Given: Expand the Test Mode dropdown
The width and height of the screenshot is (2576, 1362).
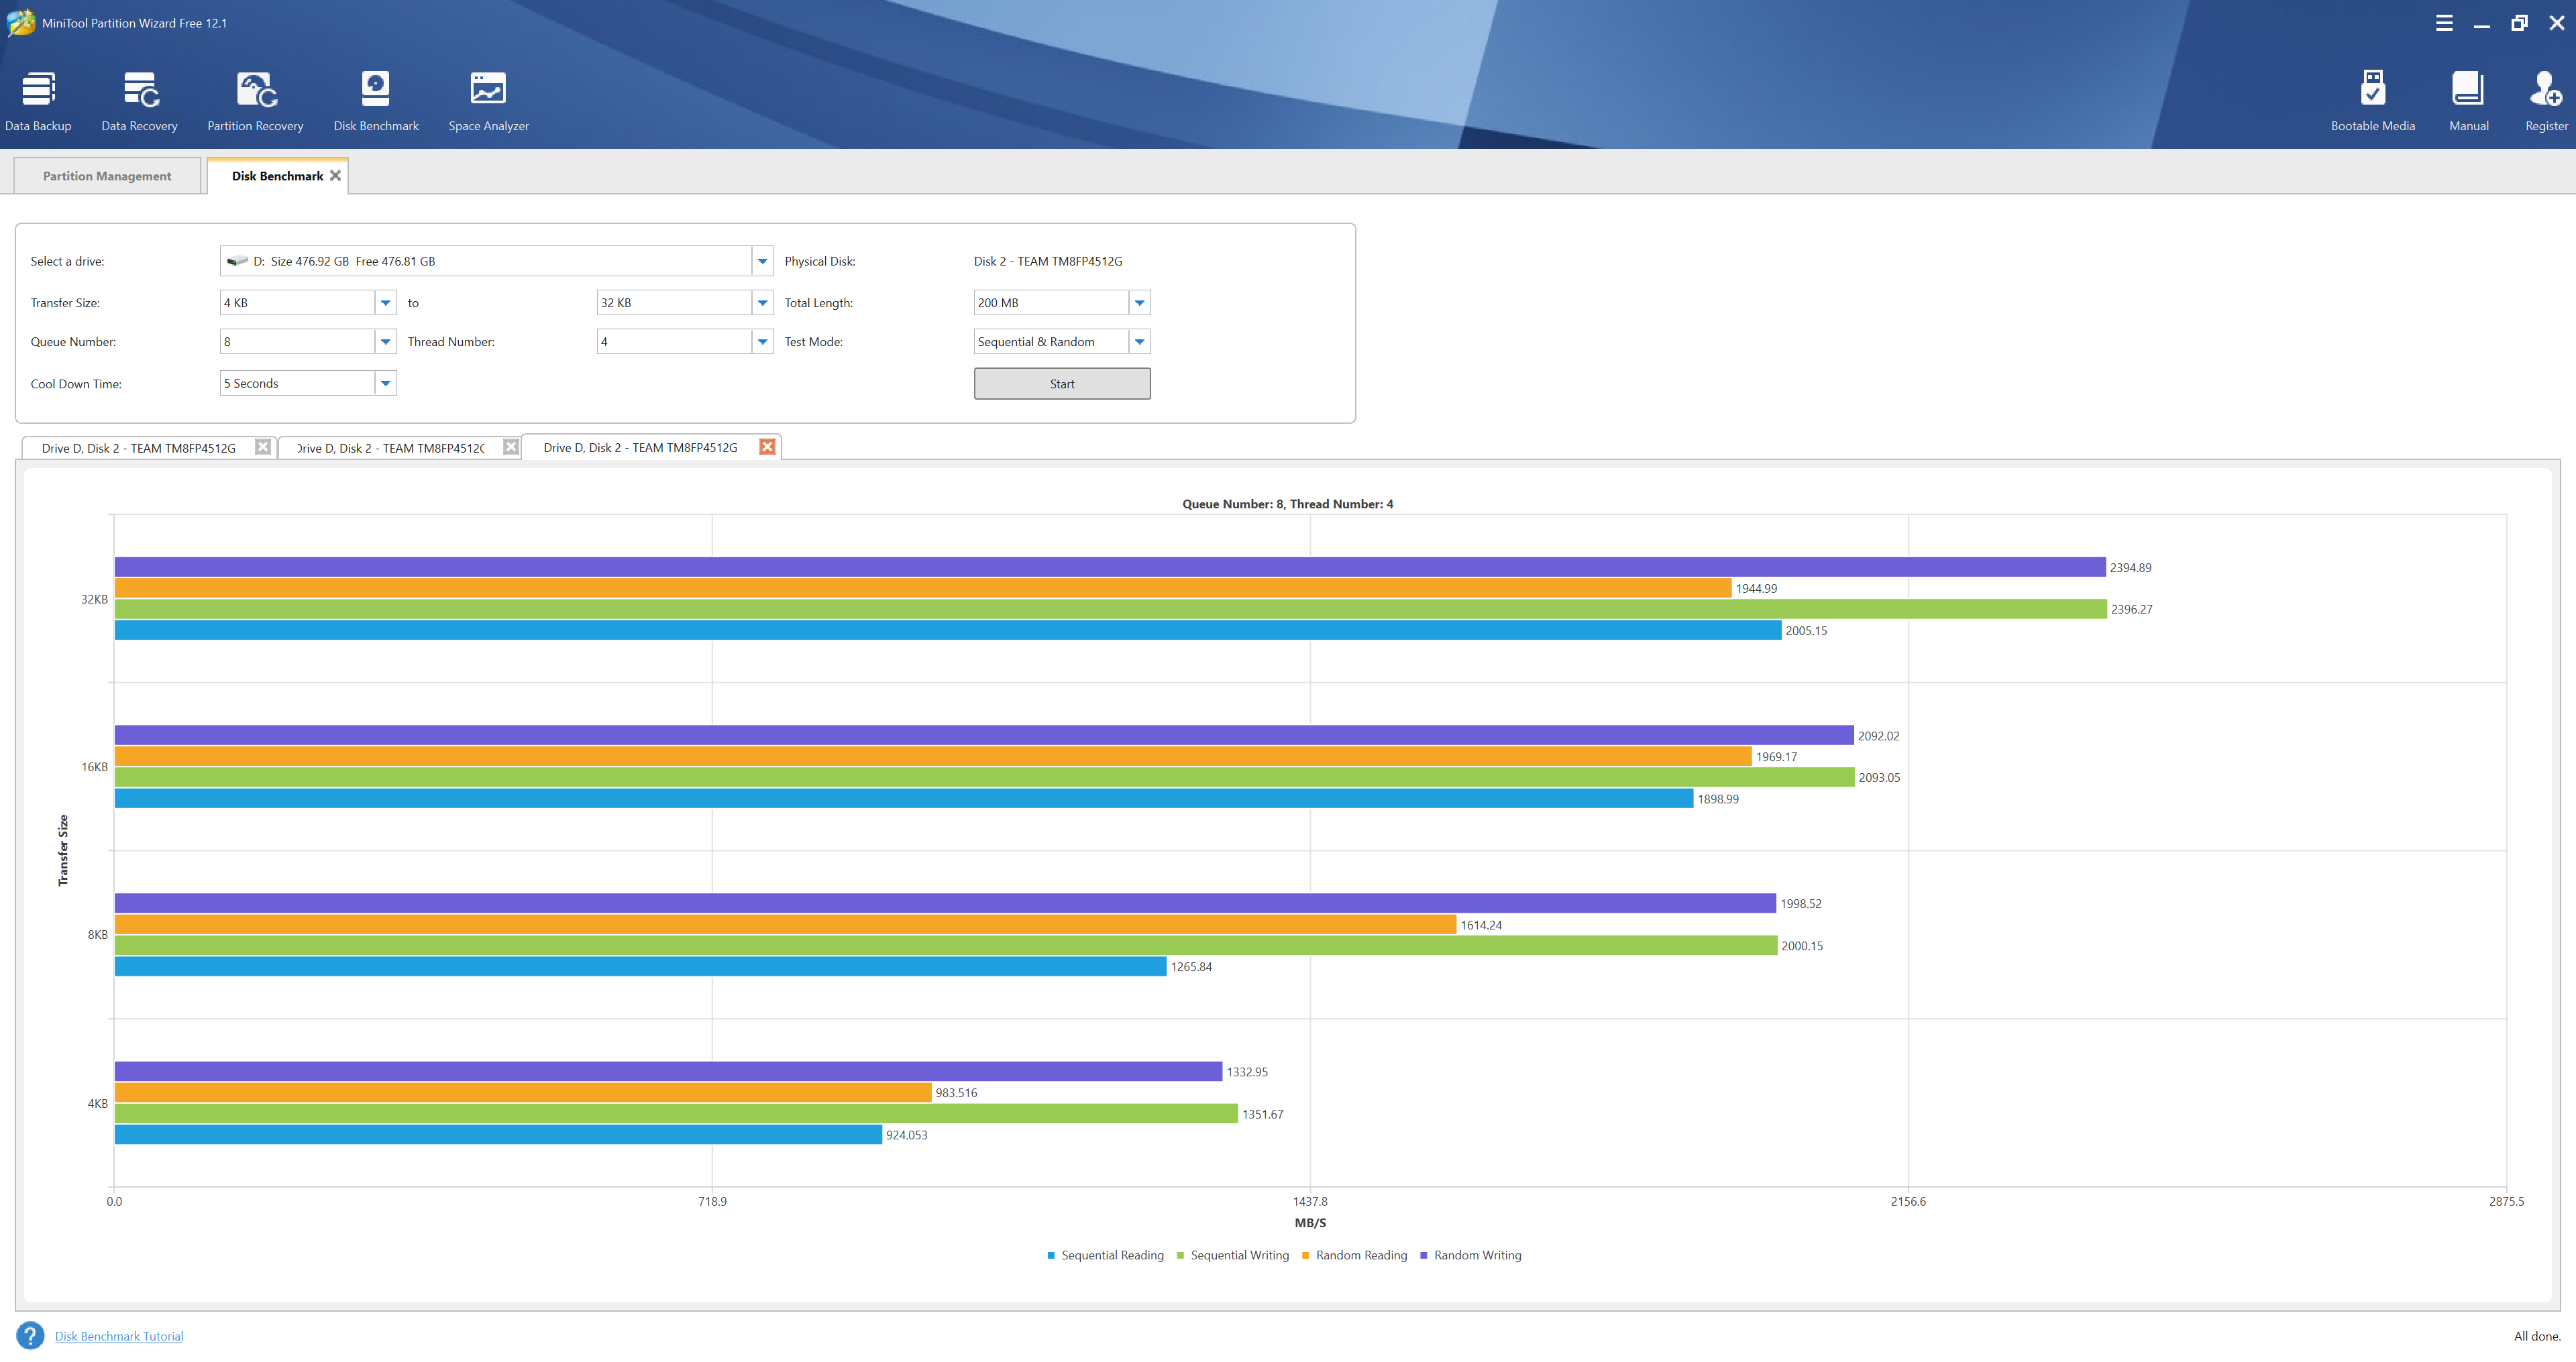Looking at the screenshot, I should click(1139, 342).
